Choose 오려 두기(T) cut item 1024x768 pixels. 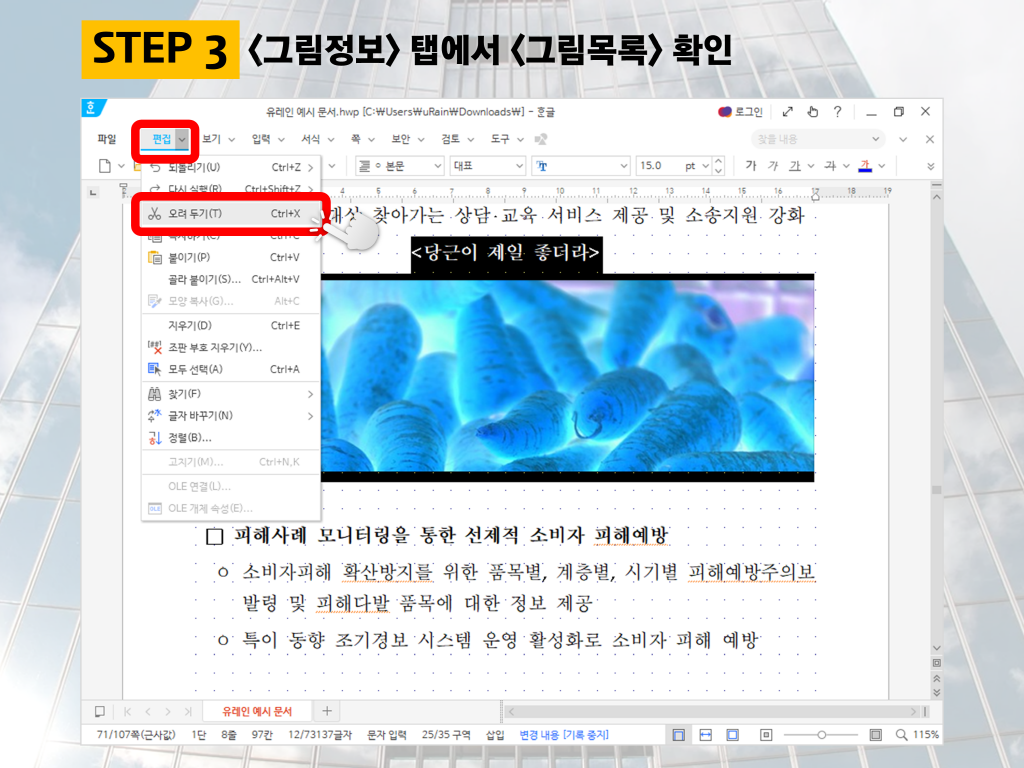click(x=231, y=214)
